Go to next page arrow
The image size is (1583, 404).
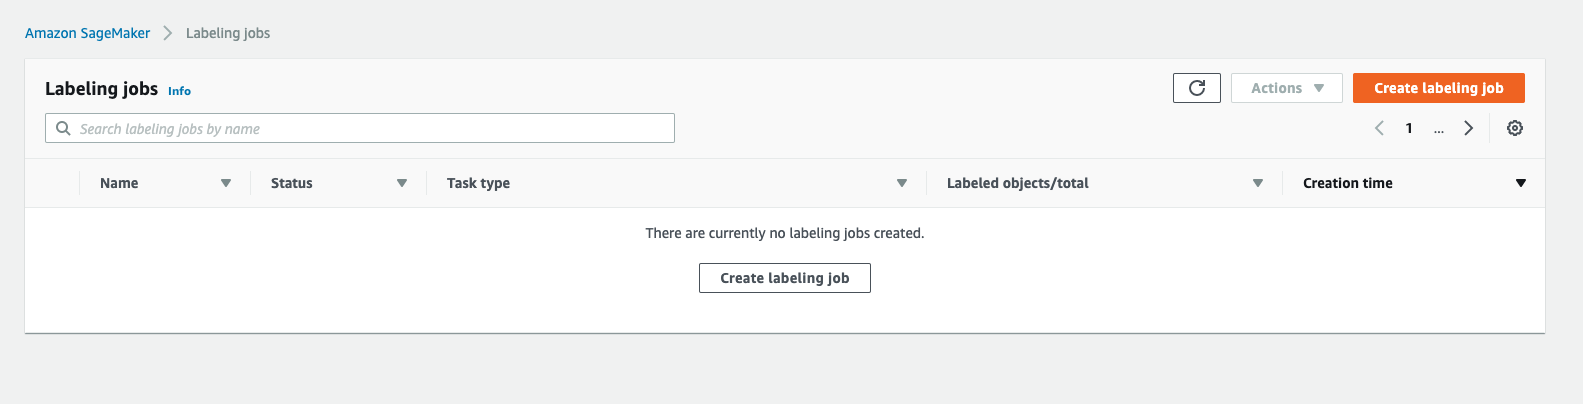click(1468, 128)
